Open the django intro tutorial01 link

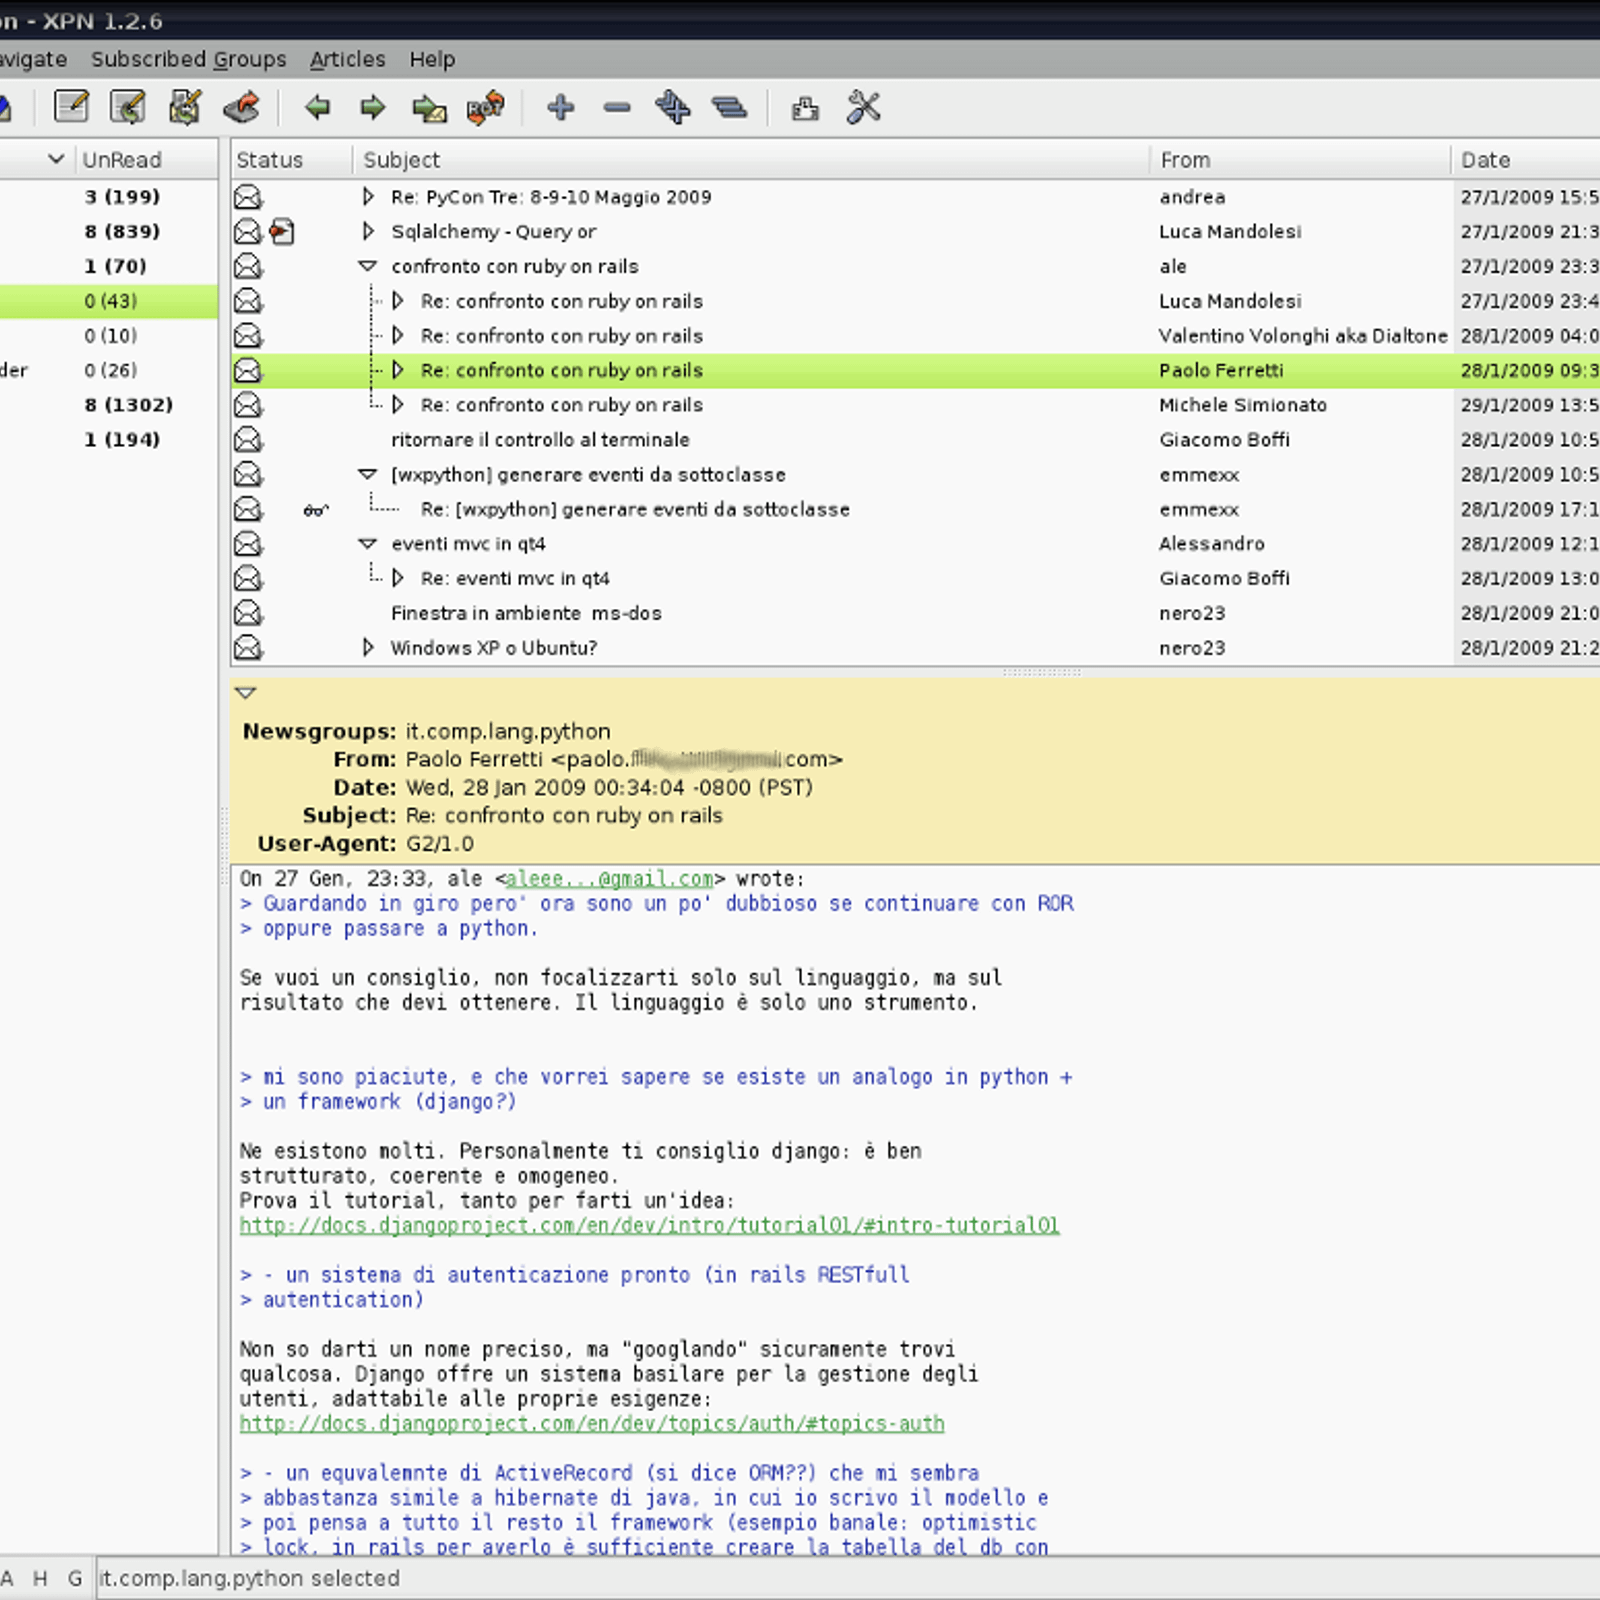tap(649, 1226)
